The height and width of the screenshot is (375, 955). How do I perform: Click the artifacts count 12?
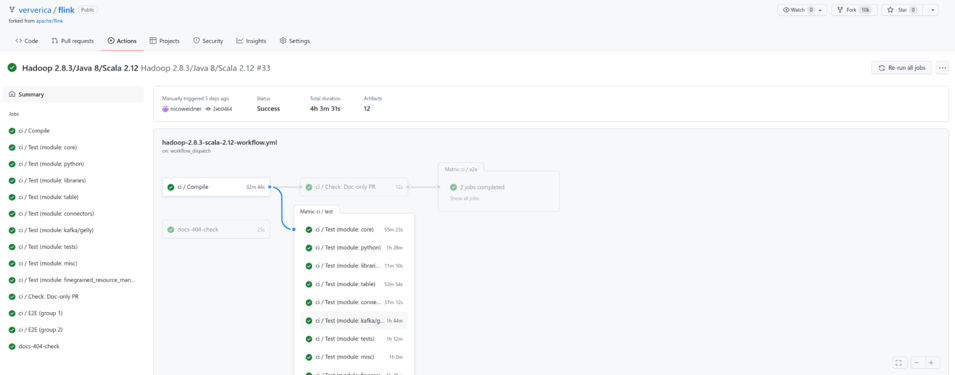[367, 109]
